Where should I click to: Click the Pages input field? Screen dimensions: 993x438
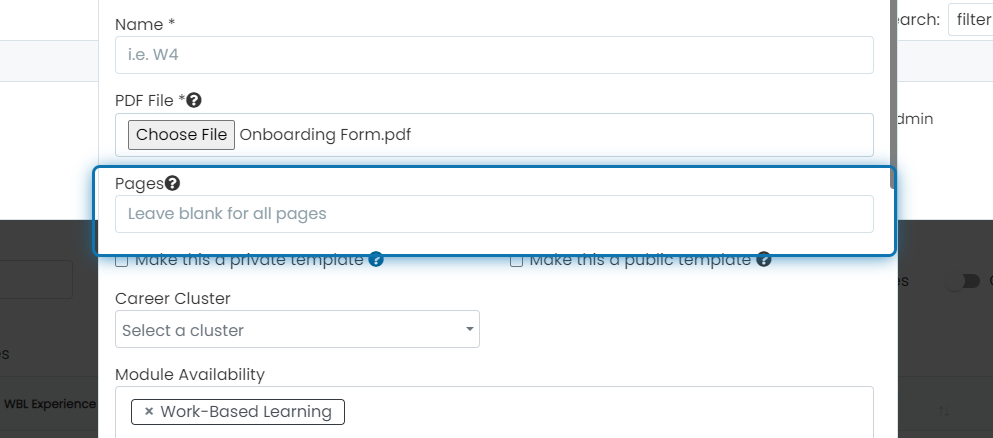pyautogui.click(x=494, y=214)
